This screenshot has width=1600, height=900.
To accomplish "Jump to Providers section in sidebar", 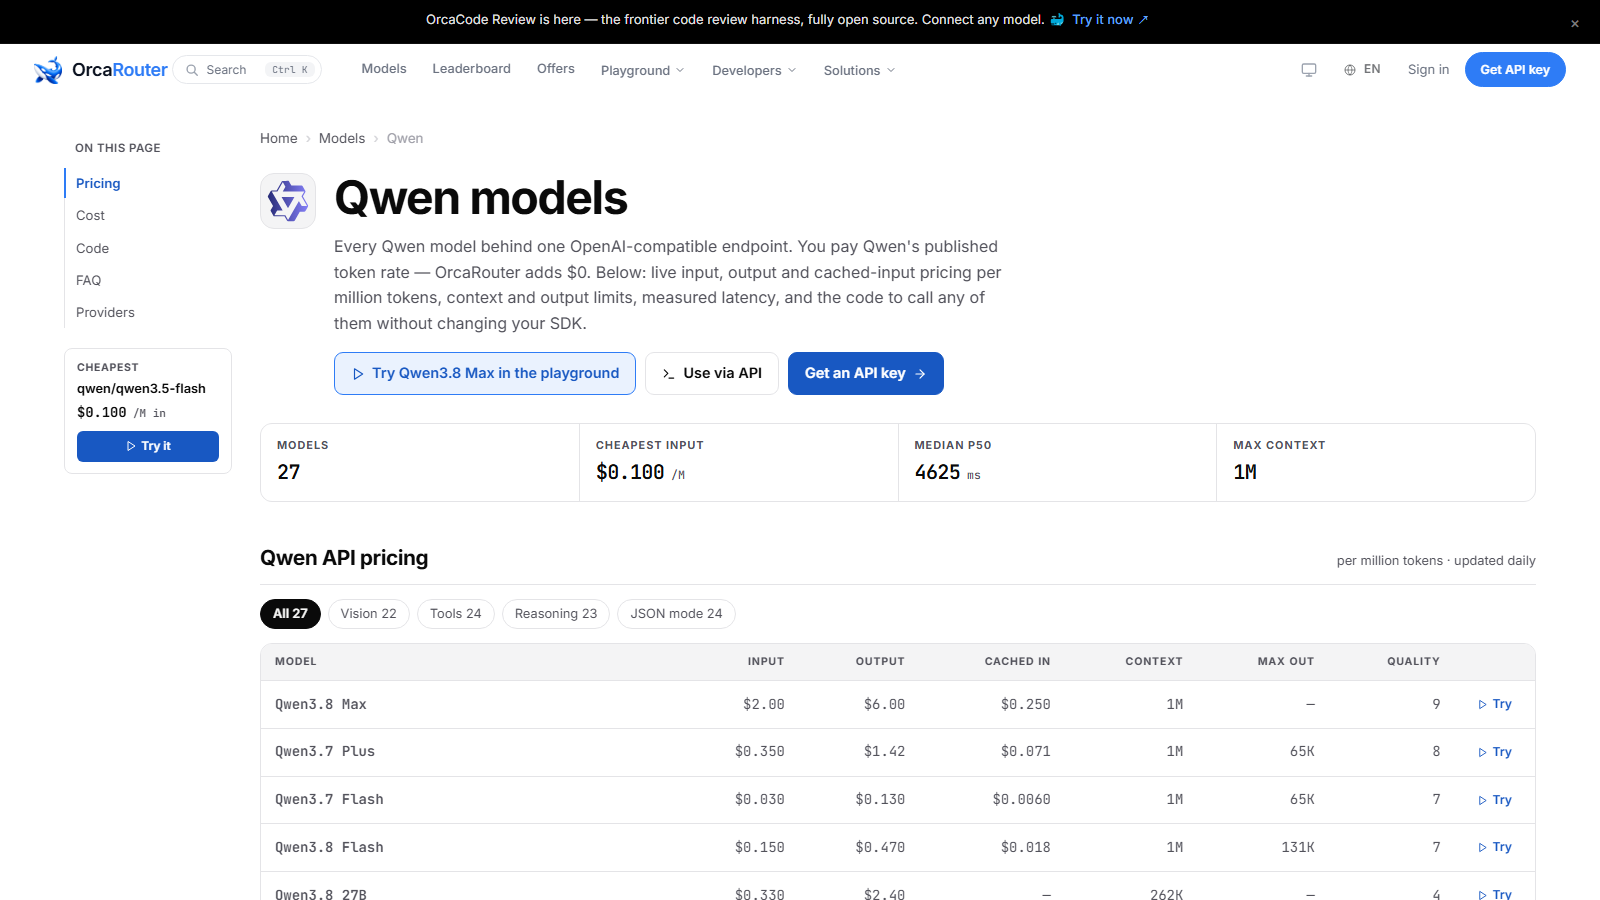I will coord(105,313).
